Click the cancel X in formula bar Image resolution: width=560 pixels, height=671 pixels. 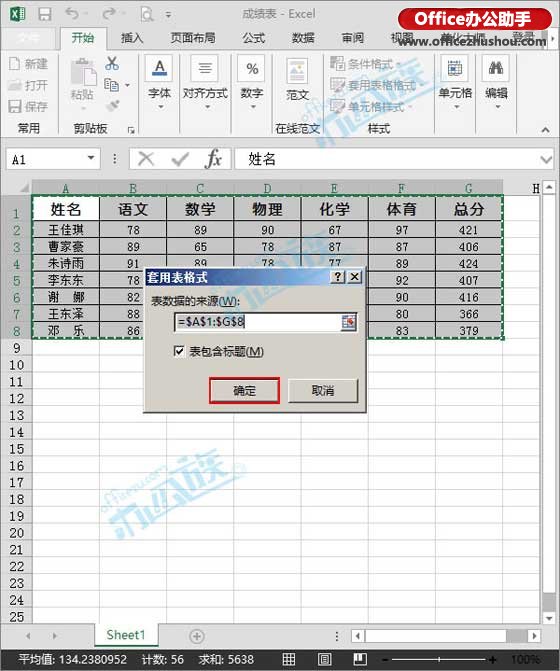tap(146, 159)
